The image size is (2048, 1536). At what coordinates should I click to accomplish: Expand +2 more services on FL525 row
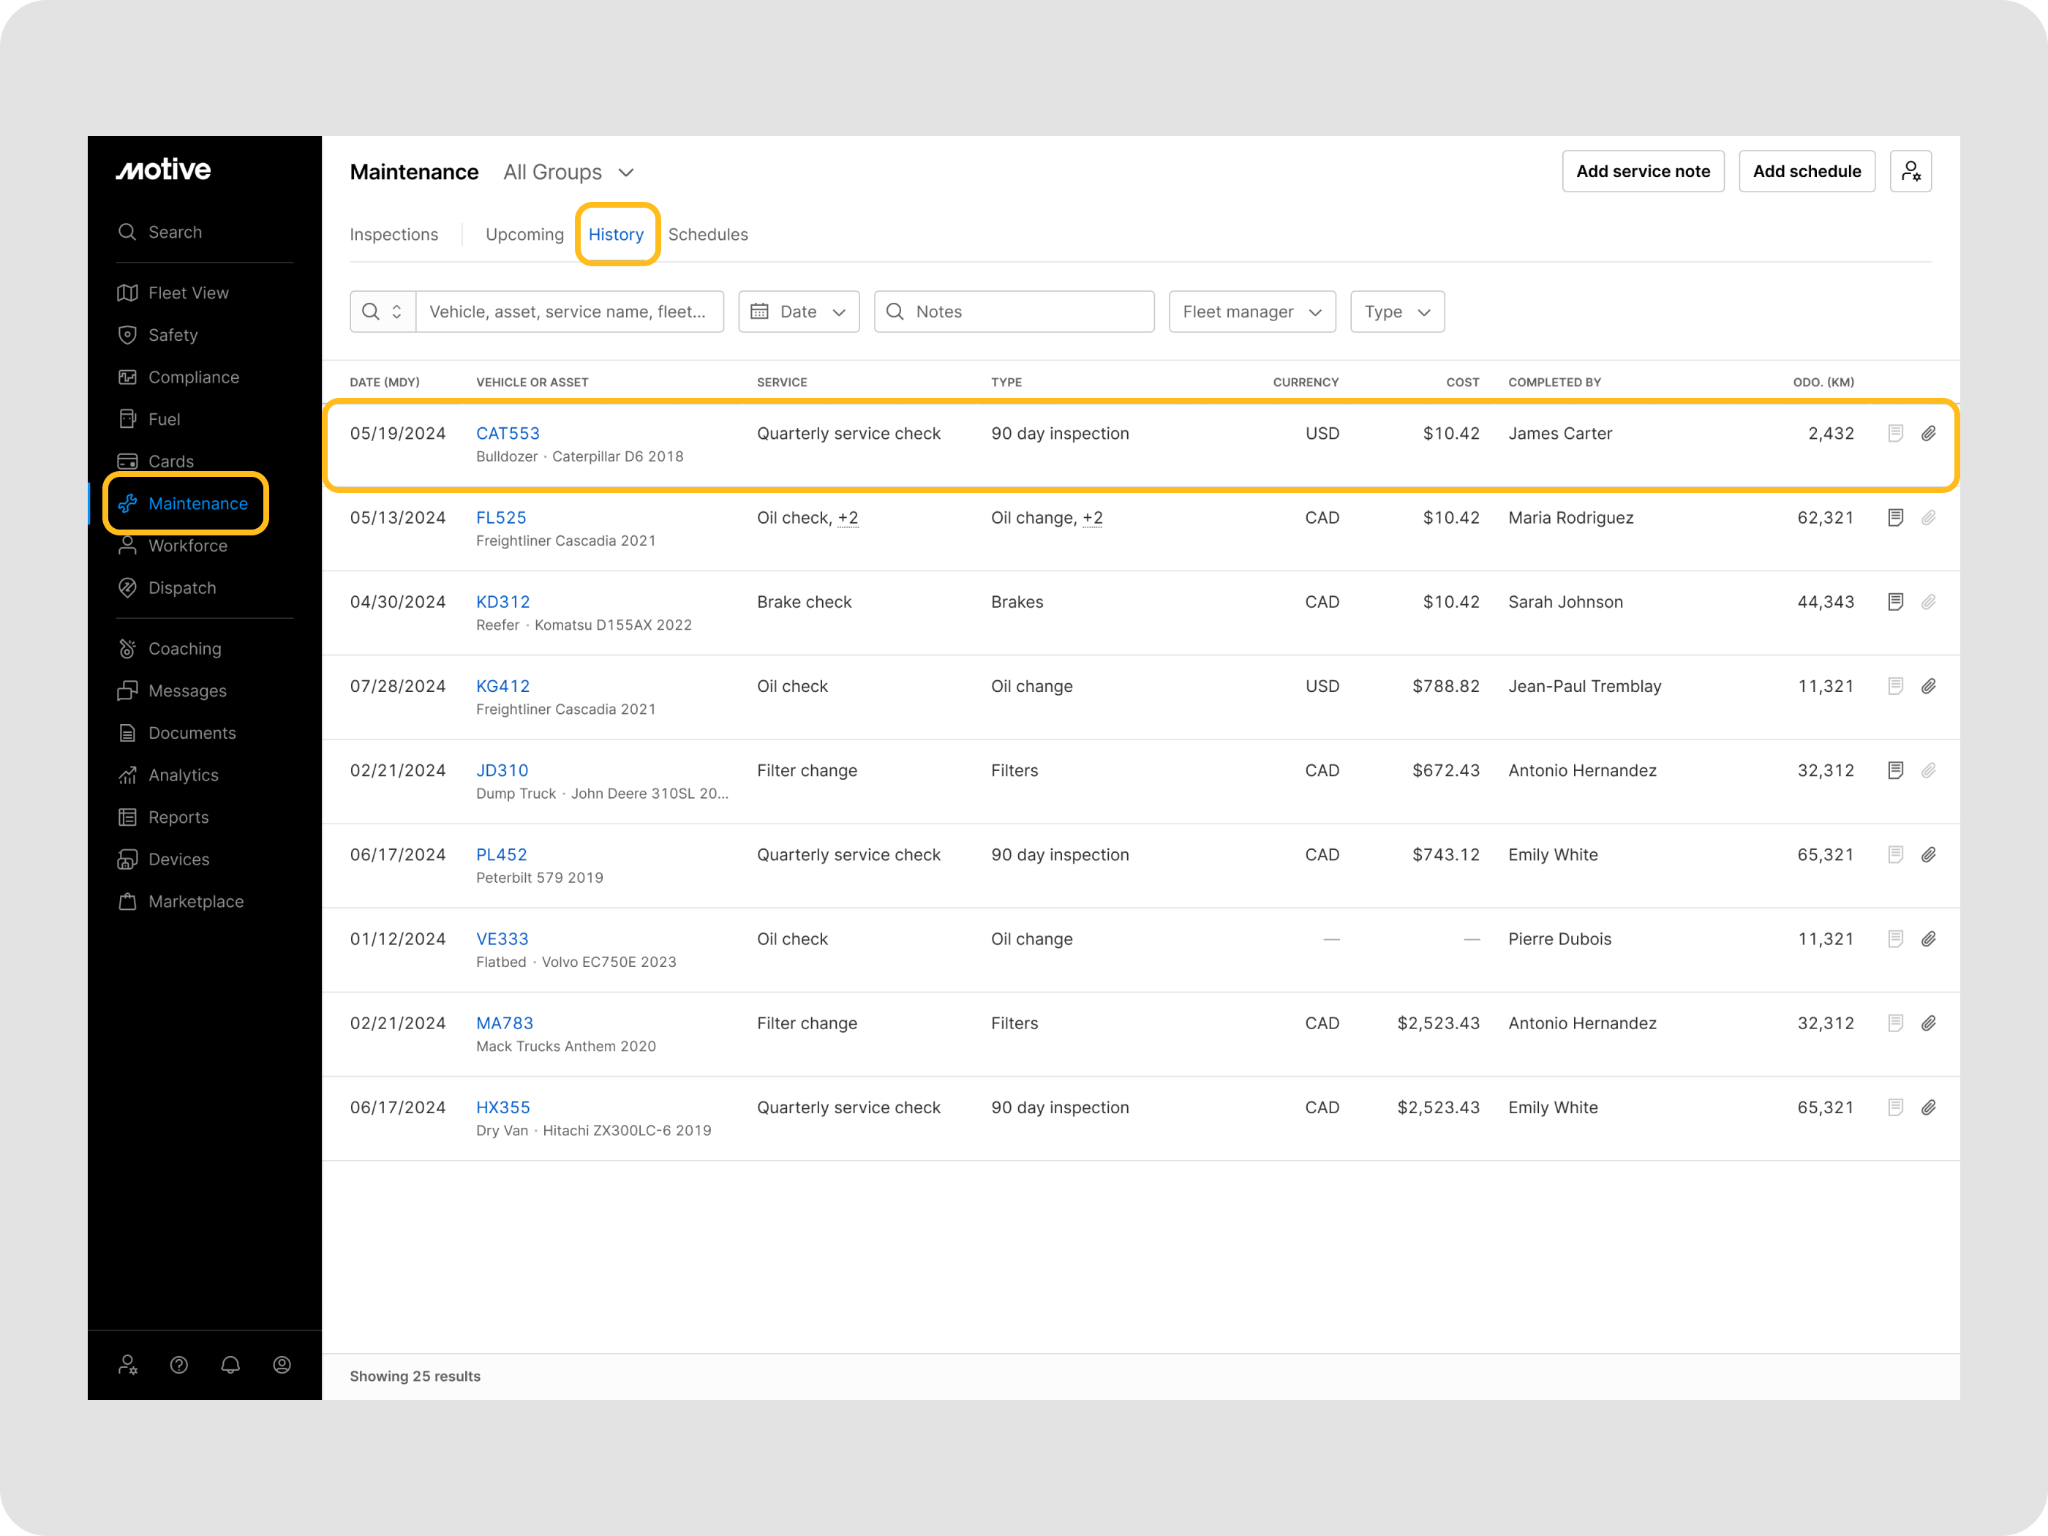(x=848, y=517)
